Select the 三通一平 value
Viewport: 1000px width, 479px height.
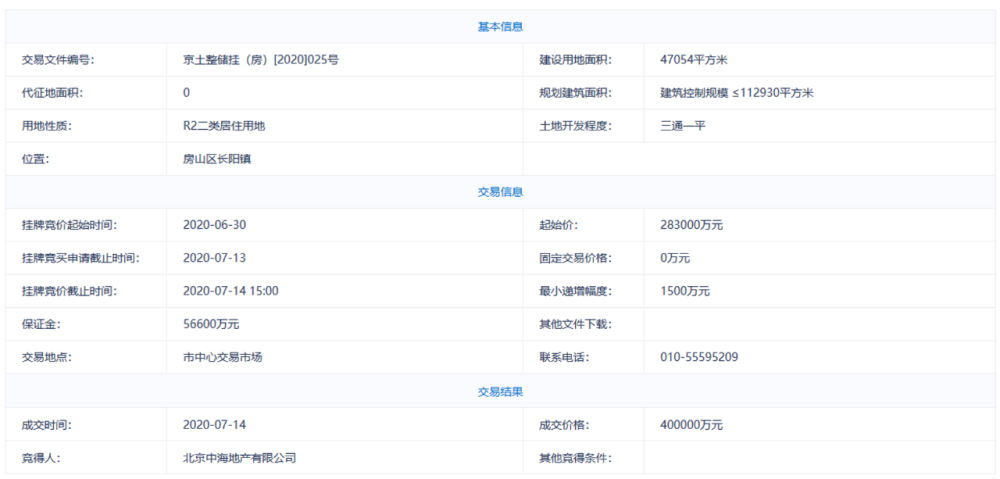(683, 126)
